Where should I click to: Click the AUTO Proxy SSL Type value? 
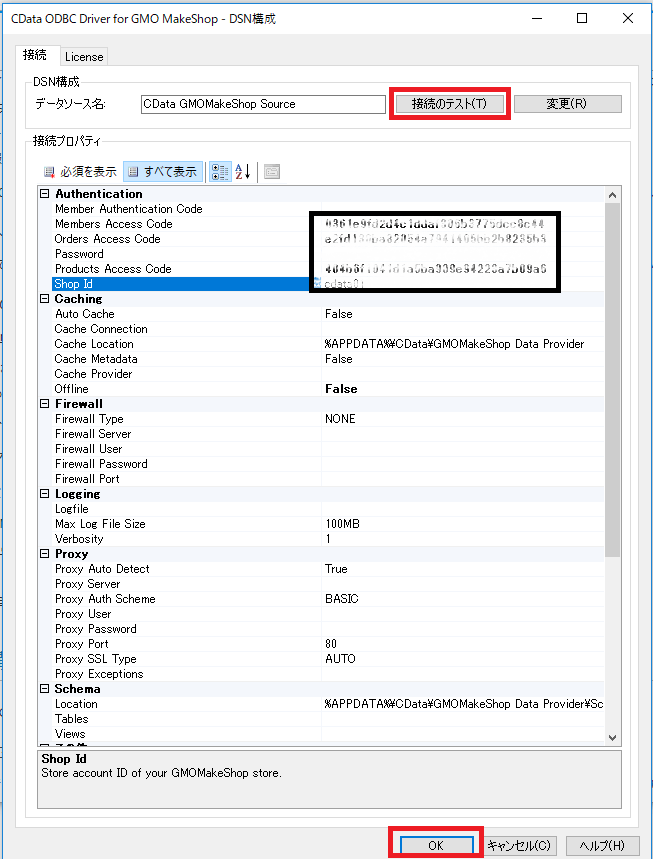point(340,659)
